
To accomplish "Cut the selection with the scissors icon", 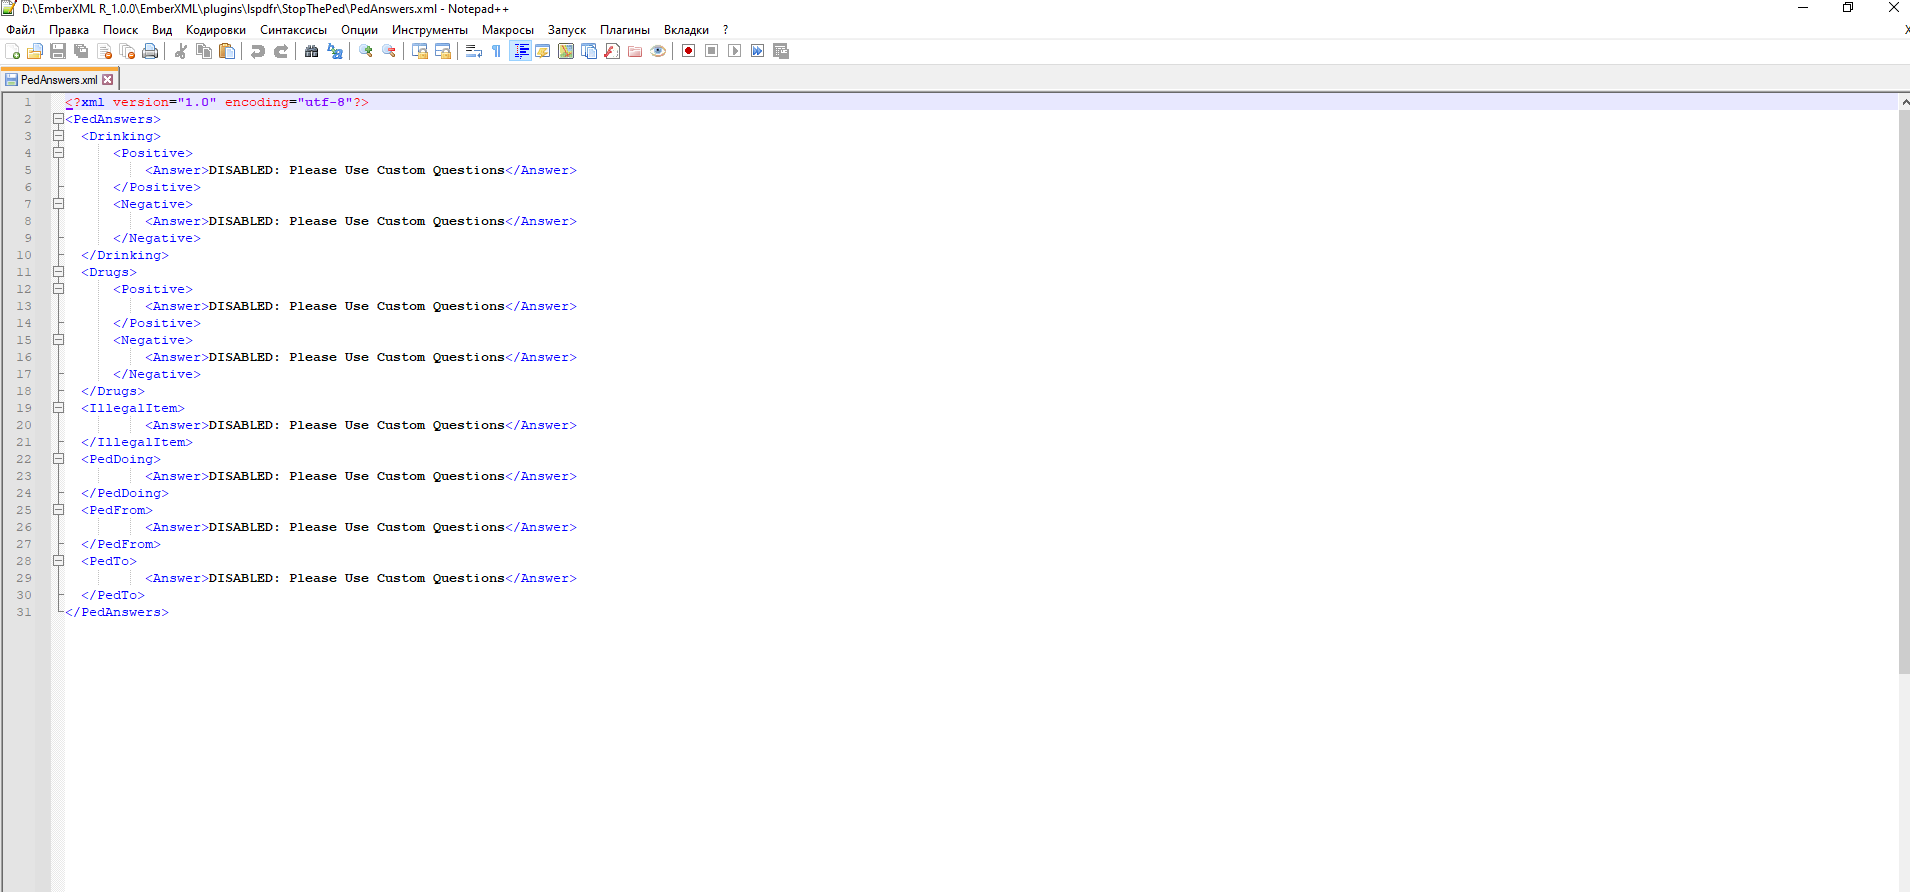I will [x=181, y=51].
